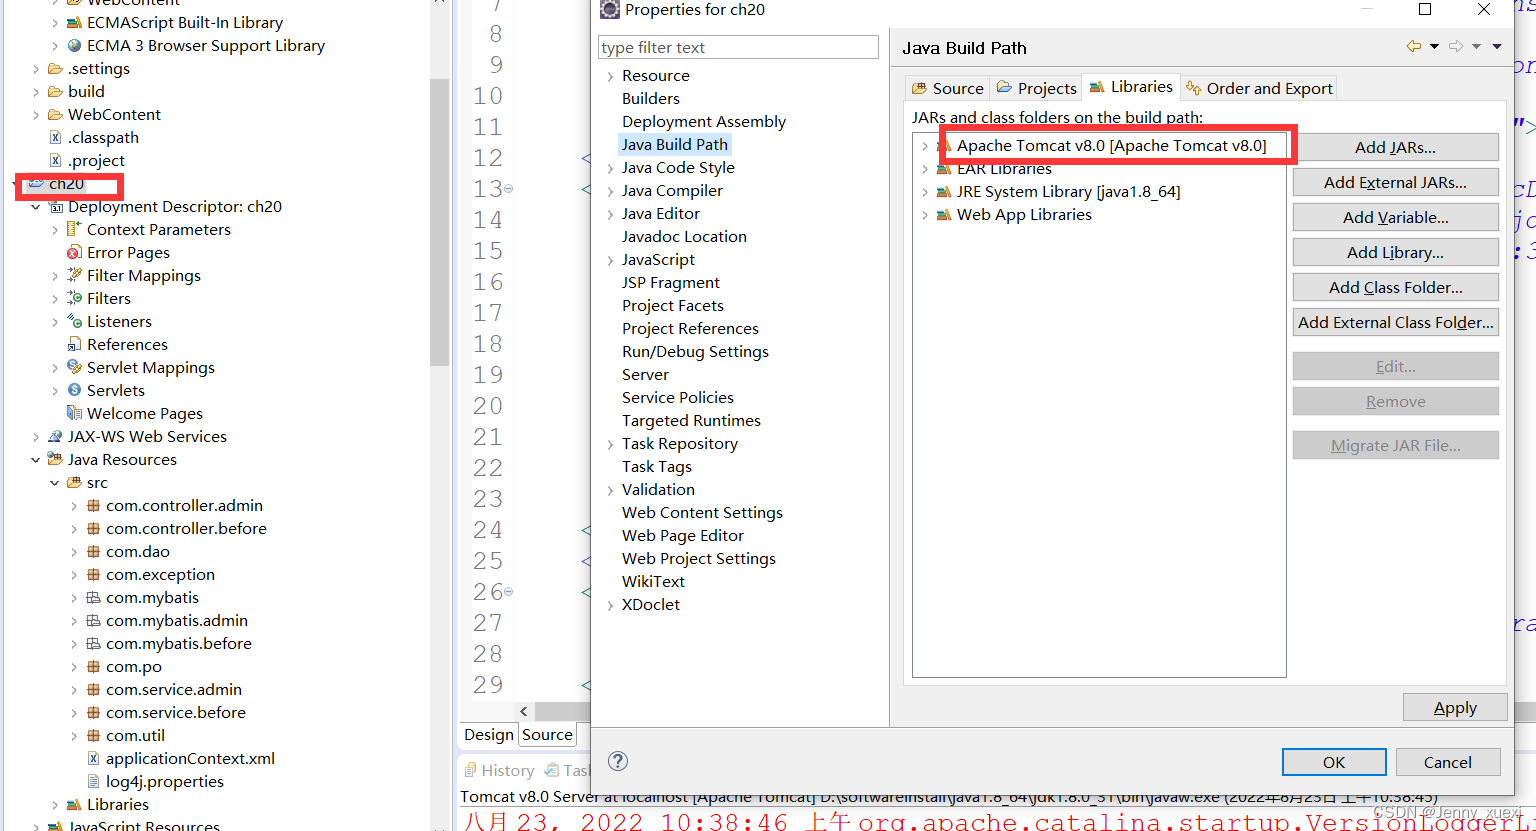Expand JRE System Library entry
This screenshot has width=1536, height=831.
pos(926,192)
